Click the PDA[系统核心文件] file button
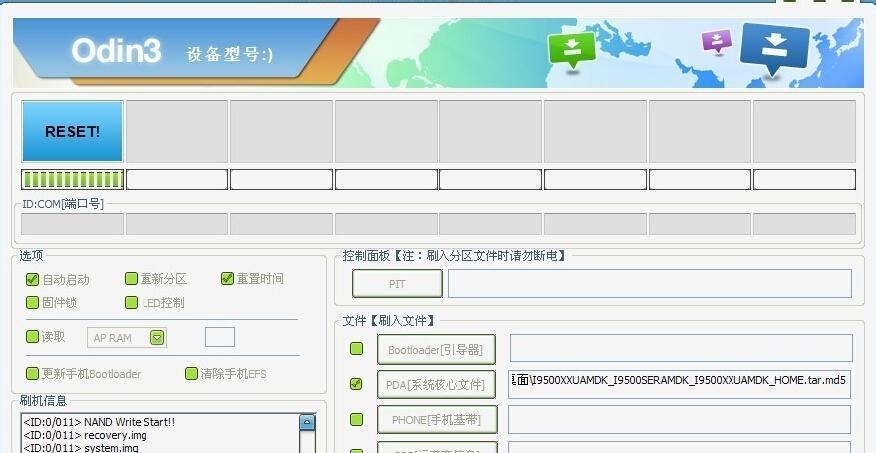This screenshot has width=876, height=453. coord(436,385)
